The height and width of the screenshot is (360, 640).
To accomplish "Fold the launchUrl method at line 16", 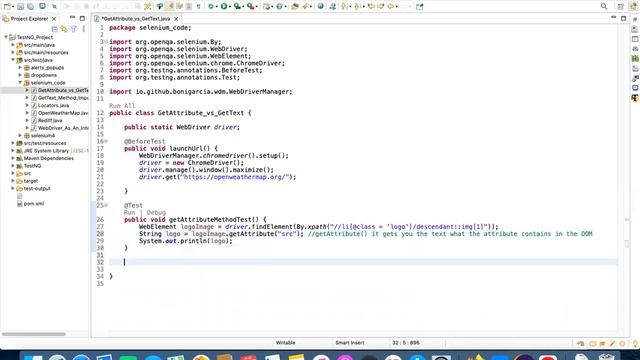I will coord(106,141).
